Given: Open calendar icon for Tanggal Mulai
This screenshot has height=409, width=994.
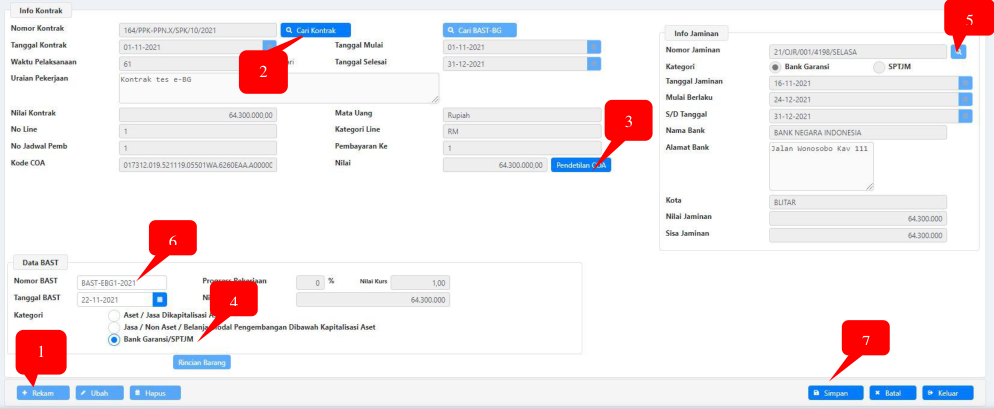Looking at the screenshot, I should pos(594,46).
